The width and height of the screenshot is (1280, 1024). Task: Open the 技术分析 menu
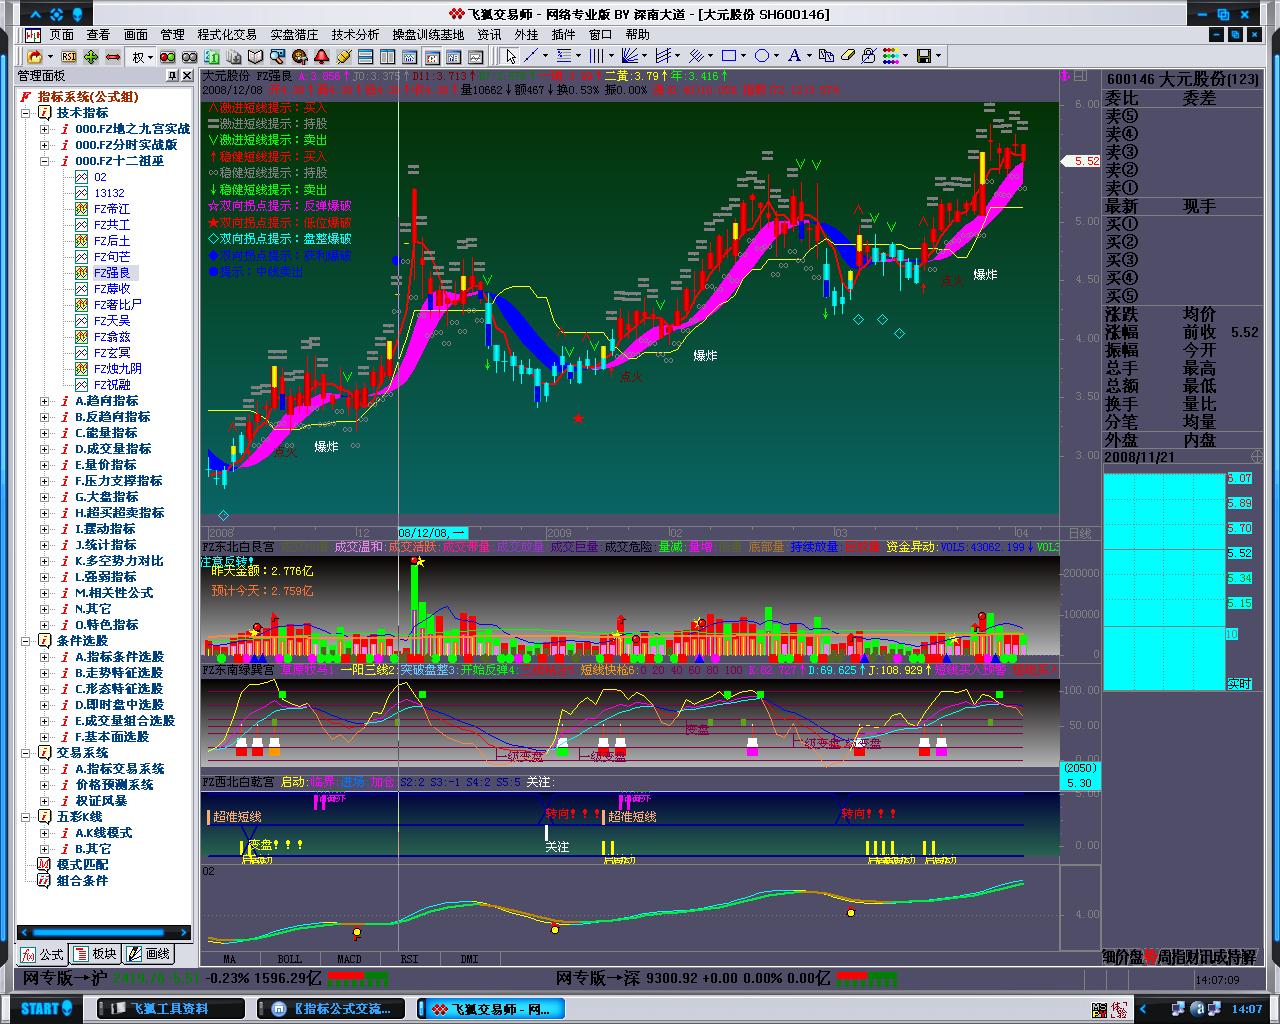356,34
